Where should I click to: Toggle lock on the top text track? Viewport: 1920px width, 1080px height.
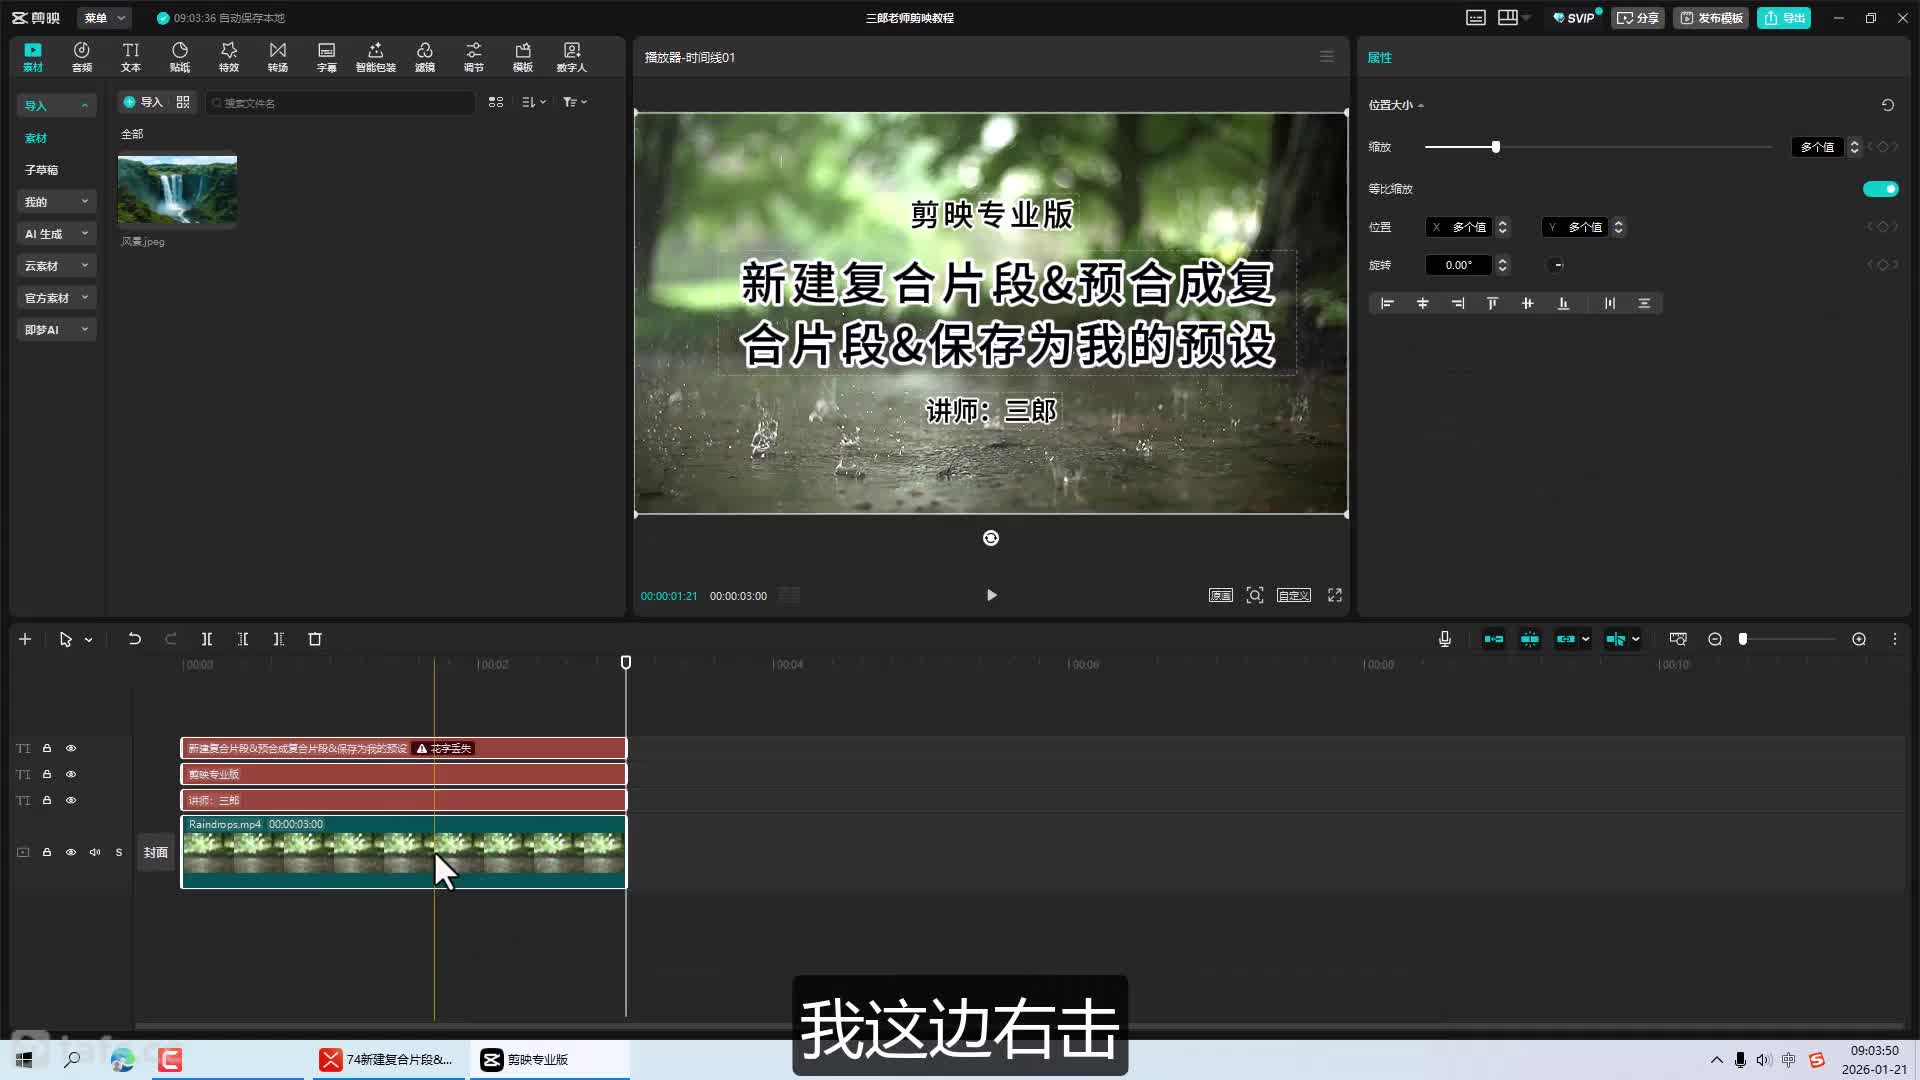click(47, 748)
